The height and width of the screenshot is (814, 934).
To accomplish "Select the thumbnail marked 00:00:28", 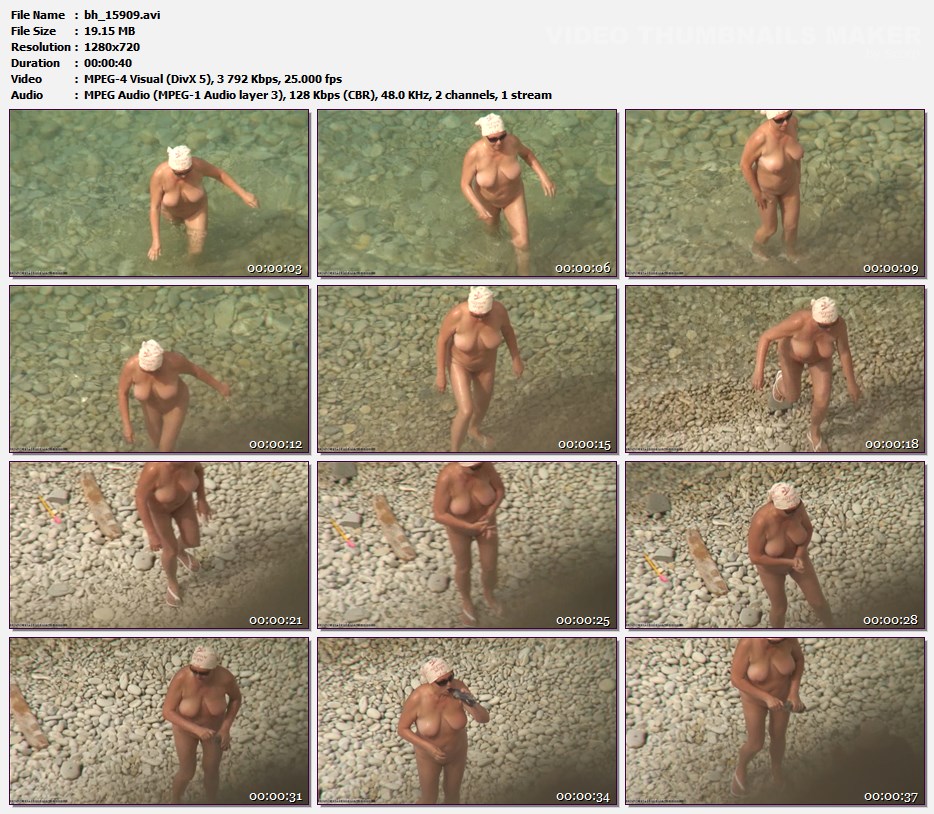I will 775,545.
